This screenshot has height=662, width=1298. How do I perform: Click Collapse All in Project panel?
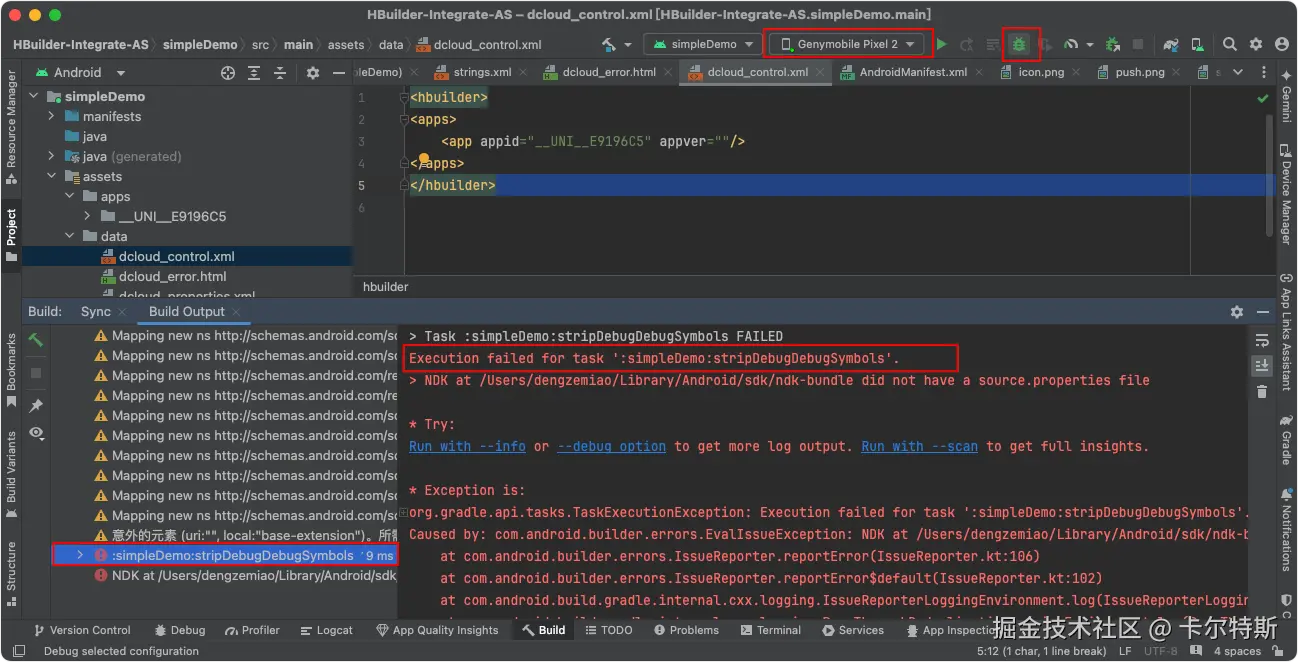pyautogui.click(x=280, y=73)
